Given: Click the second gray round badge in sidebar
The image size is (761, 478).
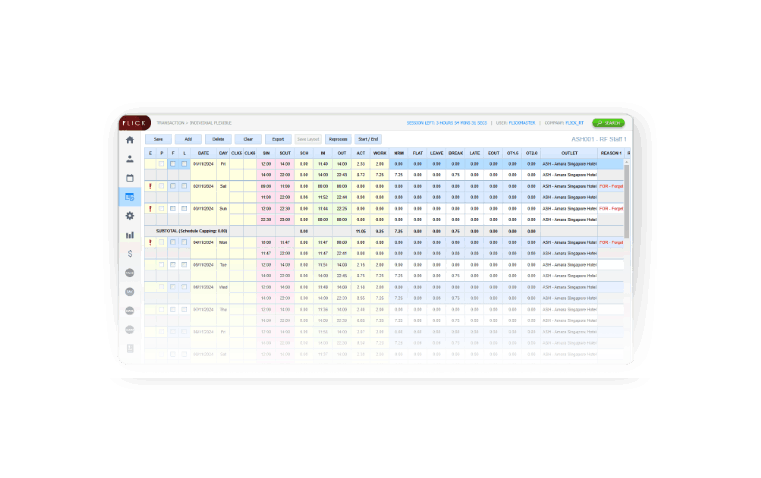Looking at the screenshot, I should (x=130, y=292).
